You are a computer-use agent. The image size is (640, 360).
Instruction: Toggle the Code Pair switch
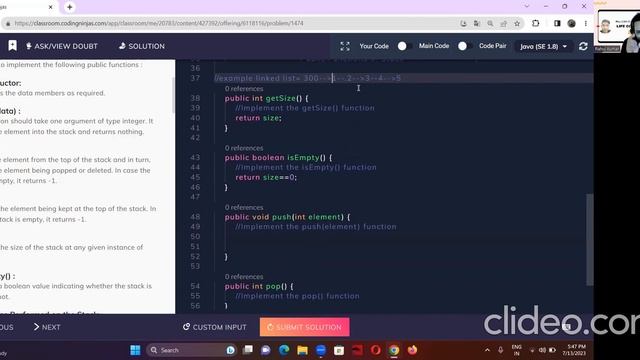[464, 46]
